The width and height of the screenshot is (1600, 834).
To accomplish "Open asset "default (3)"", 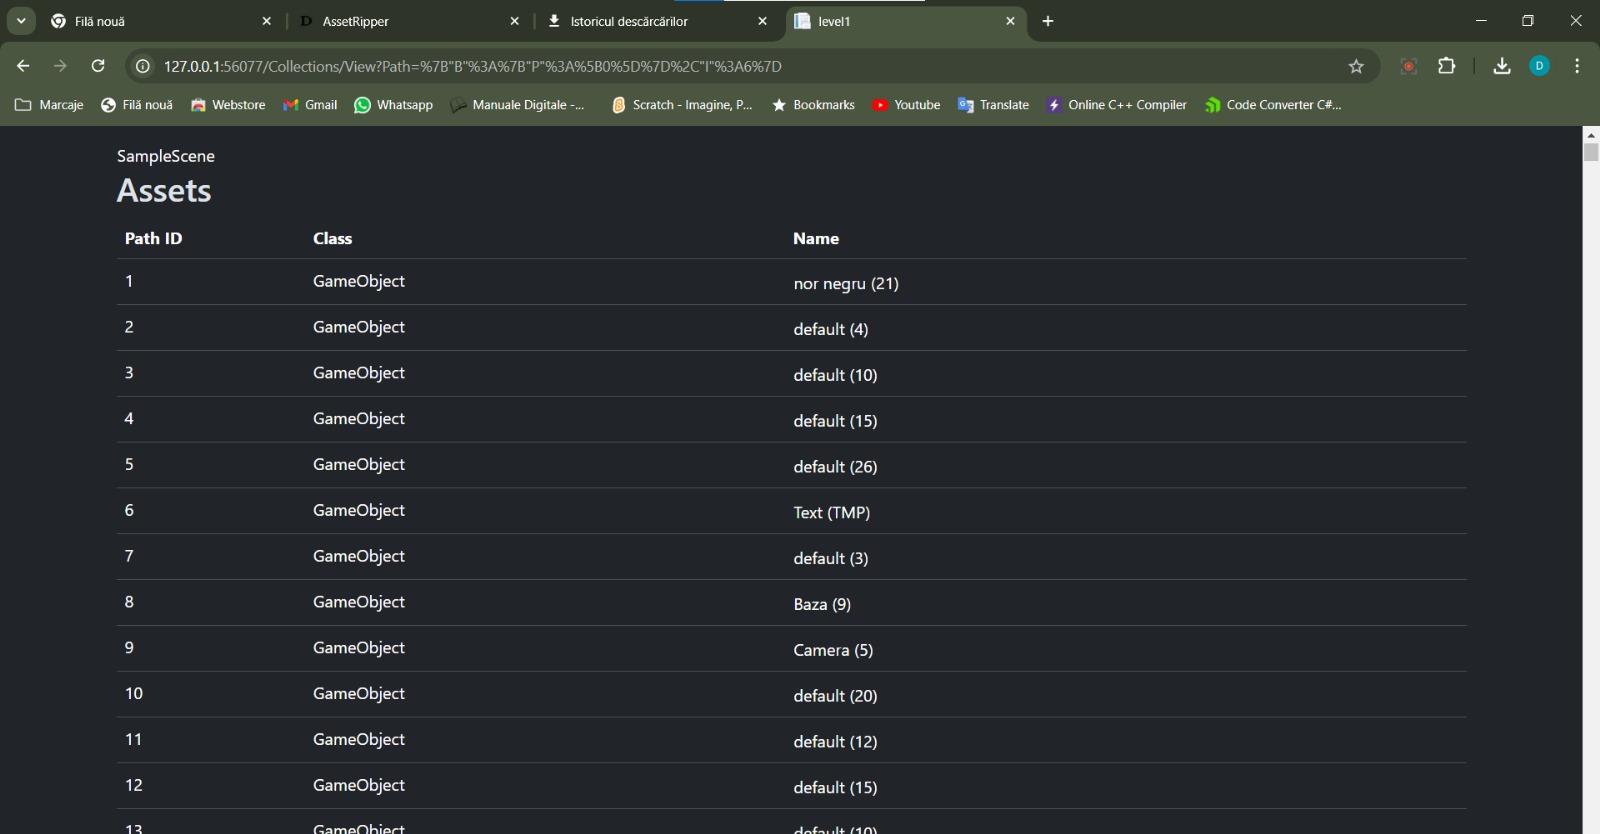I will (831, 558).
